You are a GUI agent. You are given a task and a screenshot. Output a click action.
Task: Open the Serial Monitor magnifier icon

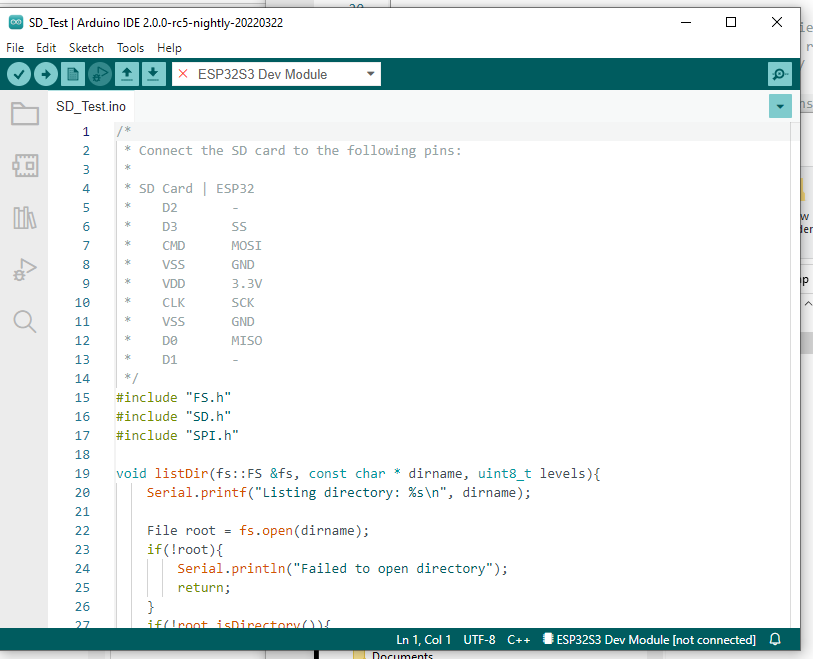(779, 74)
